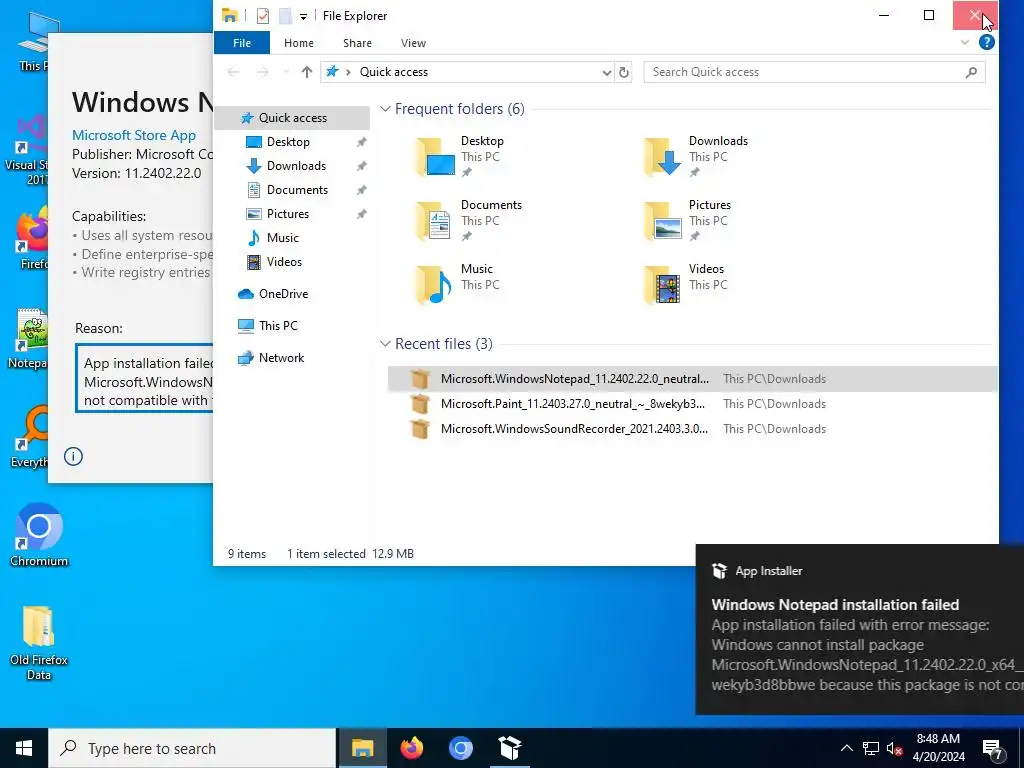
Task: Click the muted volume tray icon
Action: point(894,748)
